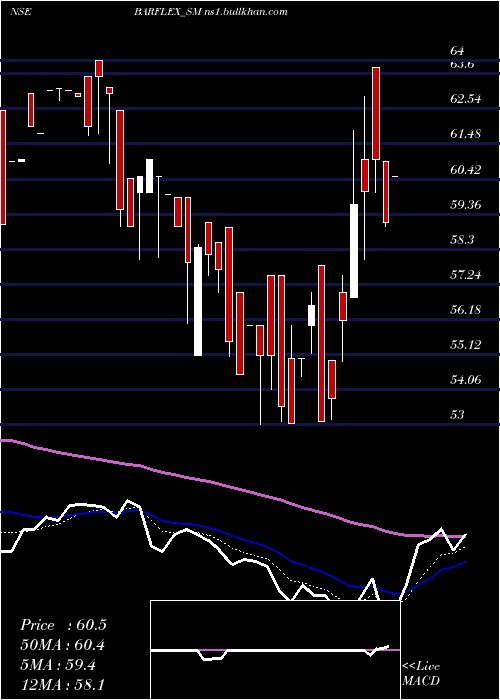Click the 12MA : 58.1 readout
Screen dimensions: 500x700
[x=63, y=684]
